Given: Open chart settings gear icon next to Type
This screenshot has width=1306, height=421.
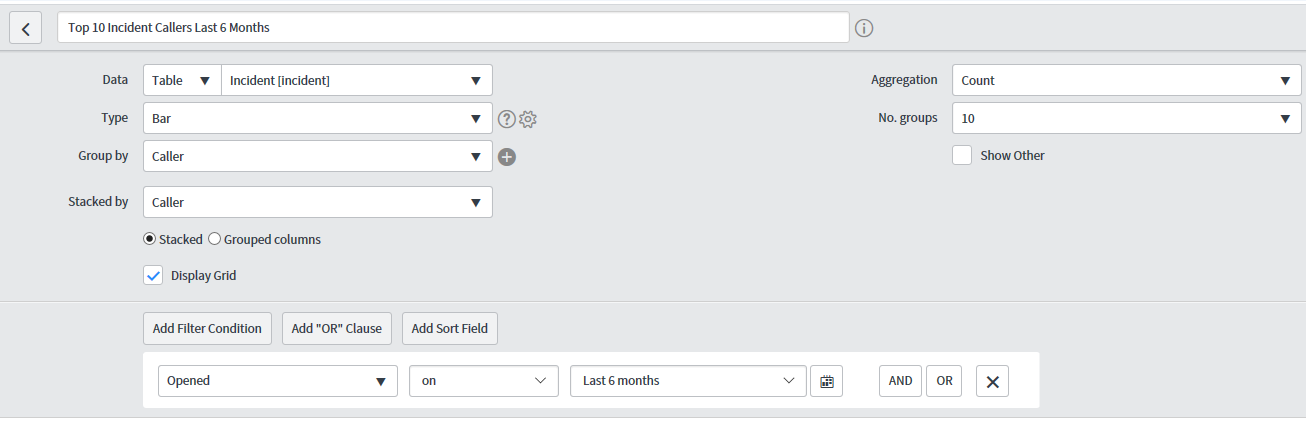Looking at the screenshot, I should point(528,119).
